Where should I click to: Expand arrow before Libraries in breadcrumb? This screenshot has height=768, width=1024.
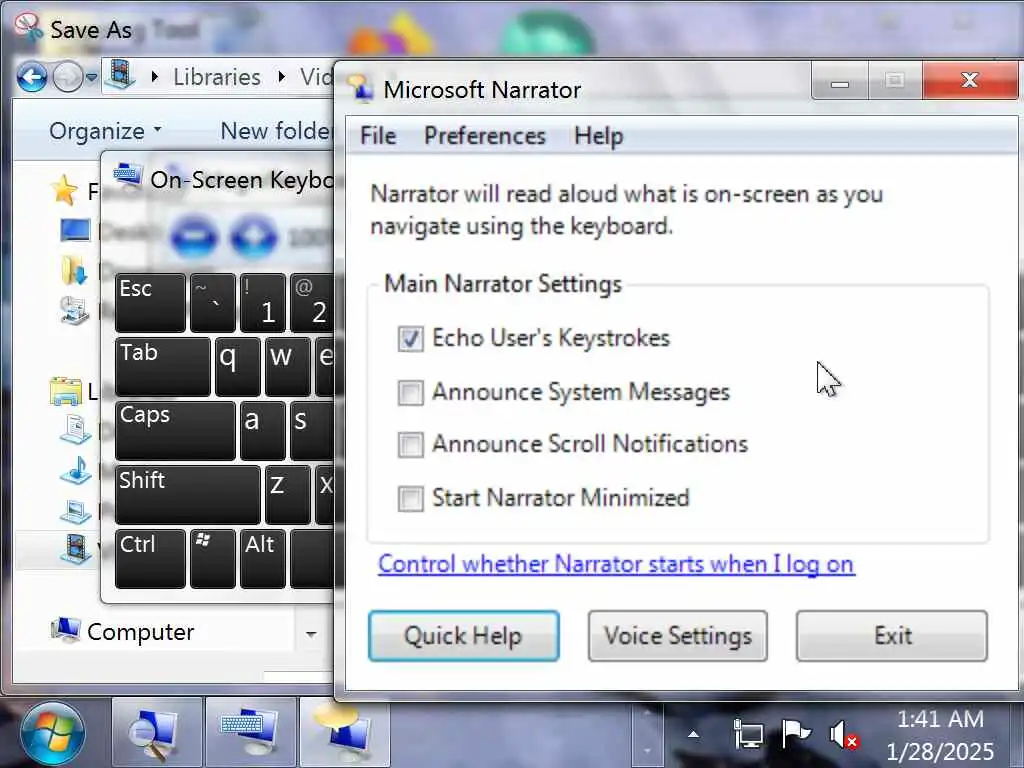pos(155,77)
